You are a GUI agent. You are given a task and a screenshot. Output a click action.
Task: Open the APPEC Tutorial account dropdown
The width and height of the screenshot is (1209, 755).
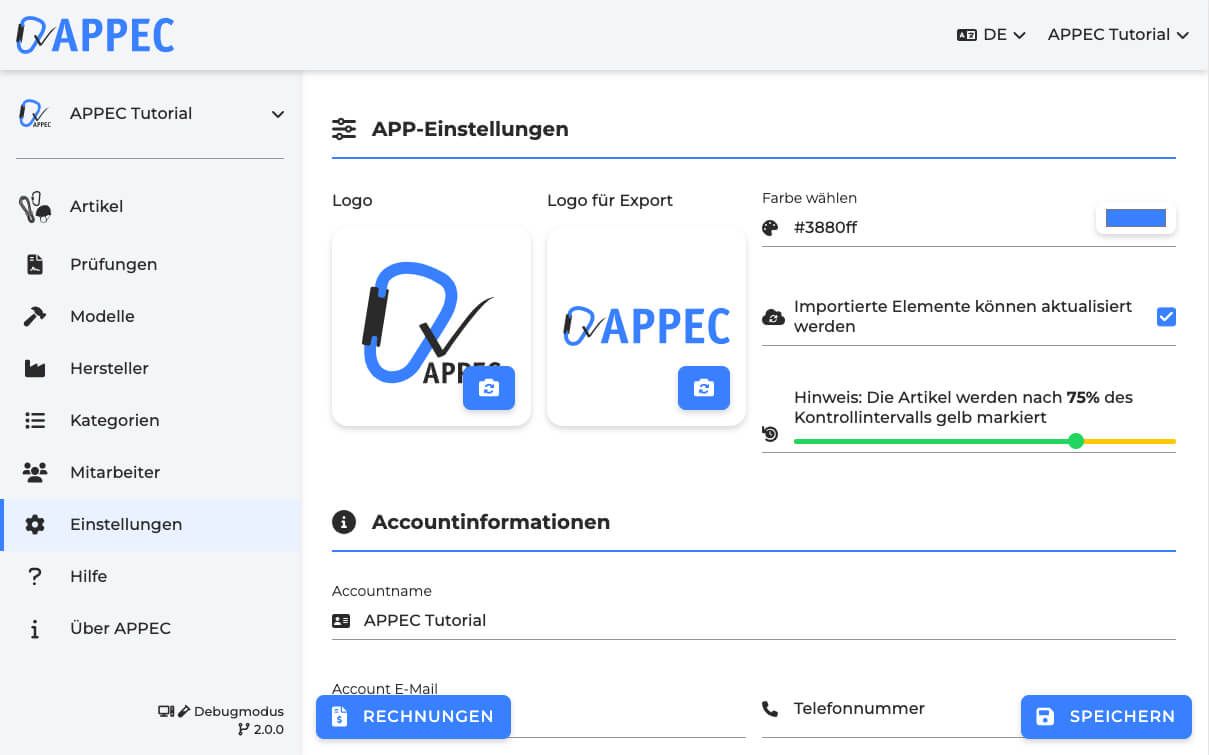pos(1117,34)
